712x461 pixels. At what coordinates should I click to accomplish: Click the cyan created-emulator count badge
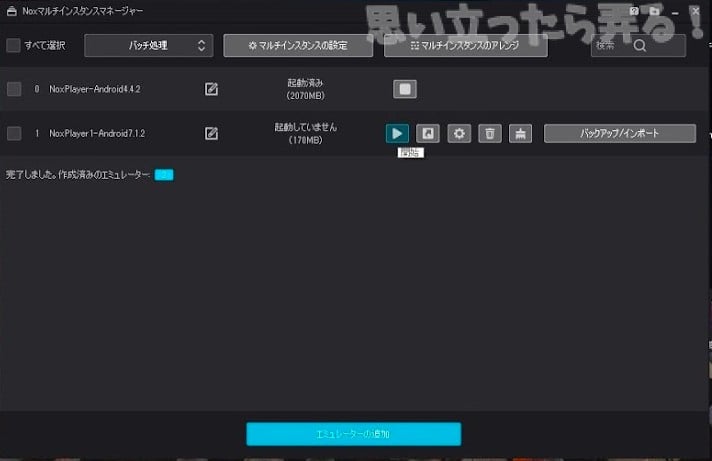pyautogui.click(x=164, y=175)
